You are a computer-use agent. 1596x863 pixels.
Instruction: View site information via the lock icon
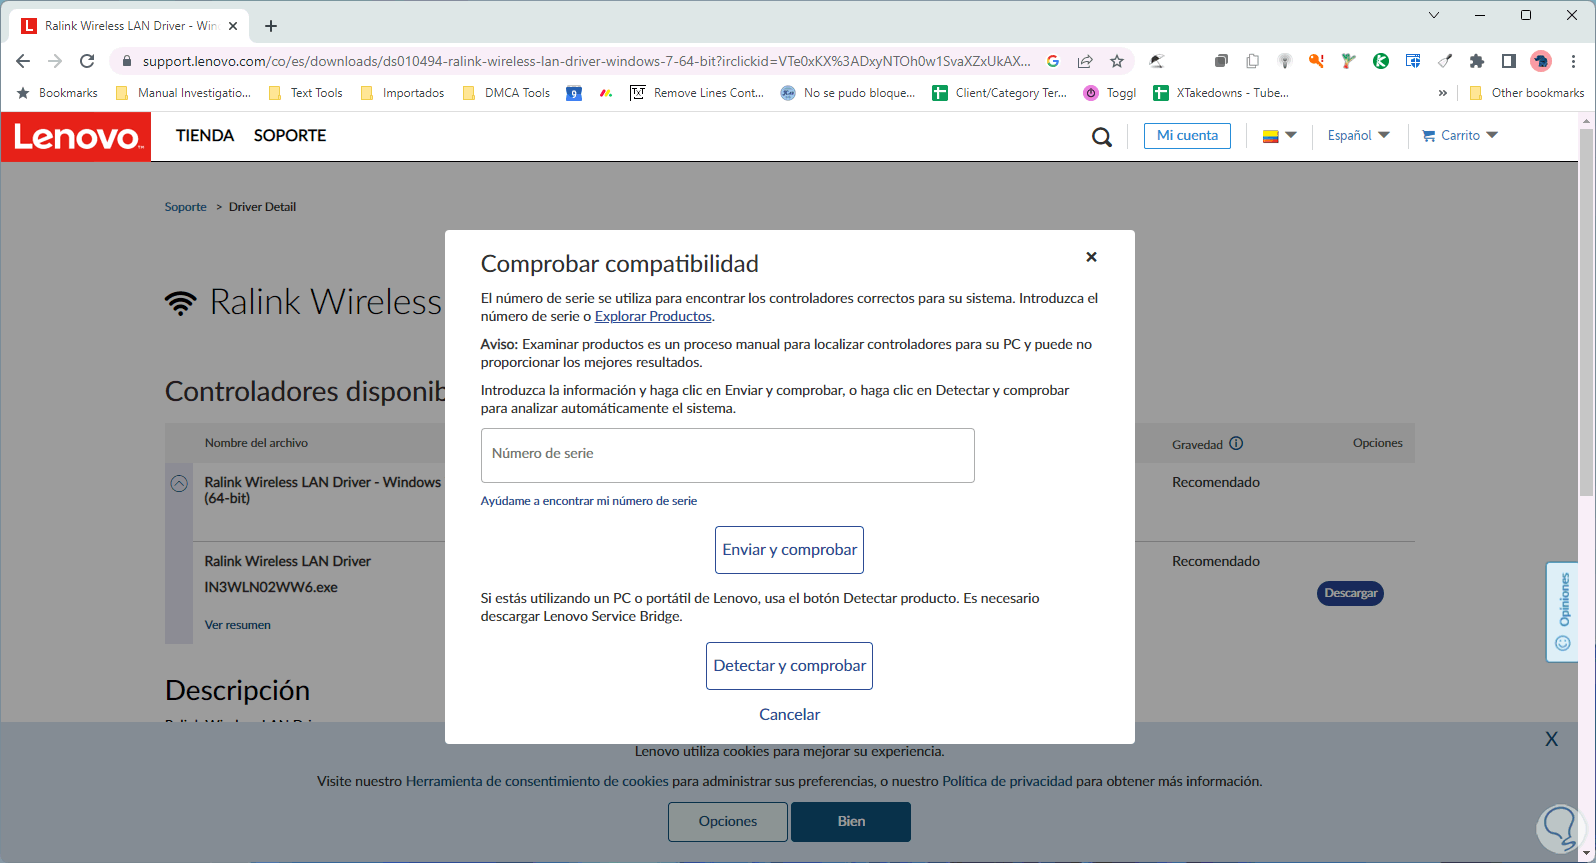[126, 61]
